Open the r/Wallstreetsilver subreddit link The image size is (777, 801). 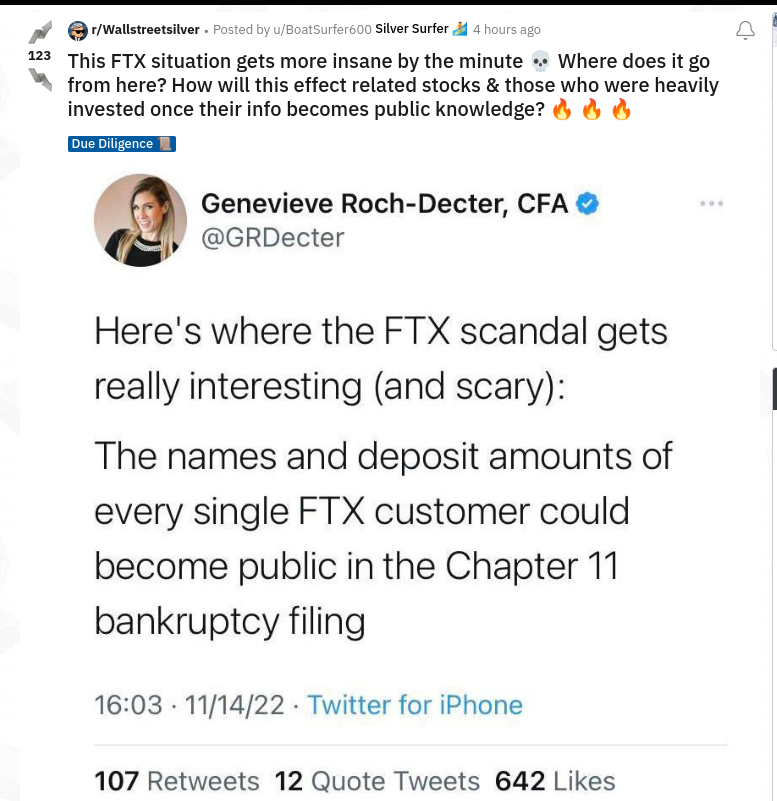click(146, 30)
